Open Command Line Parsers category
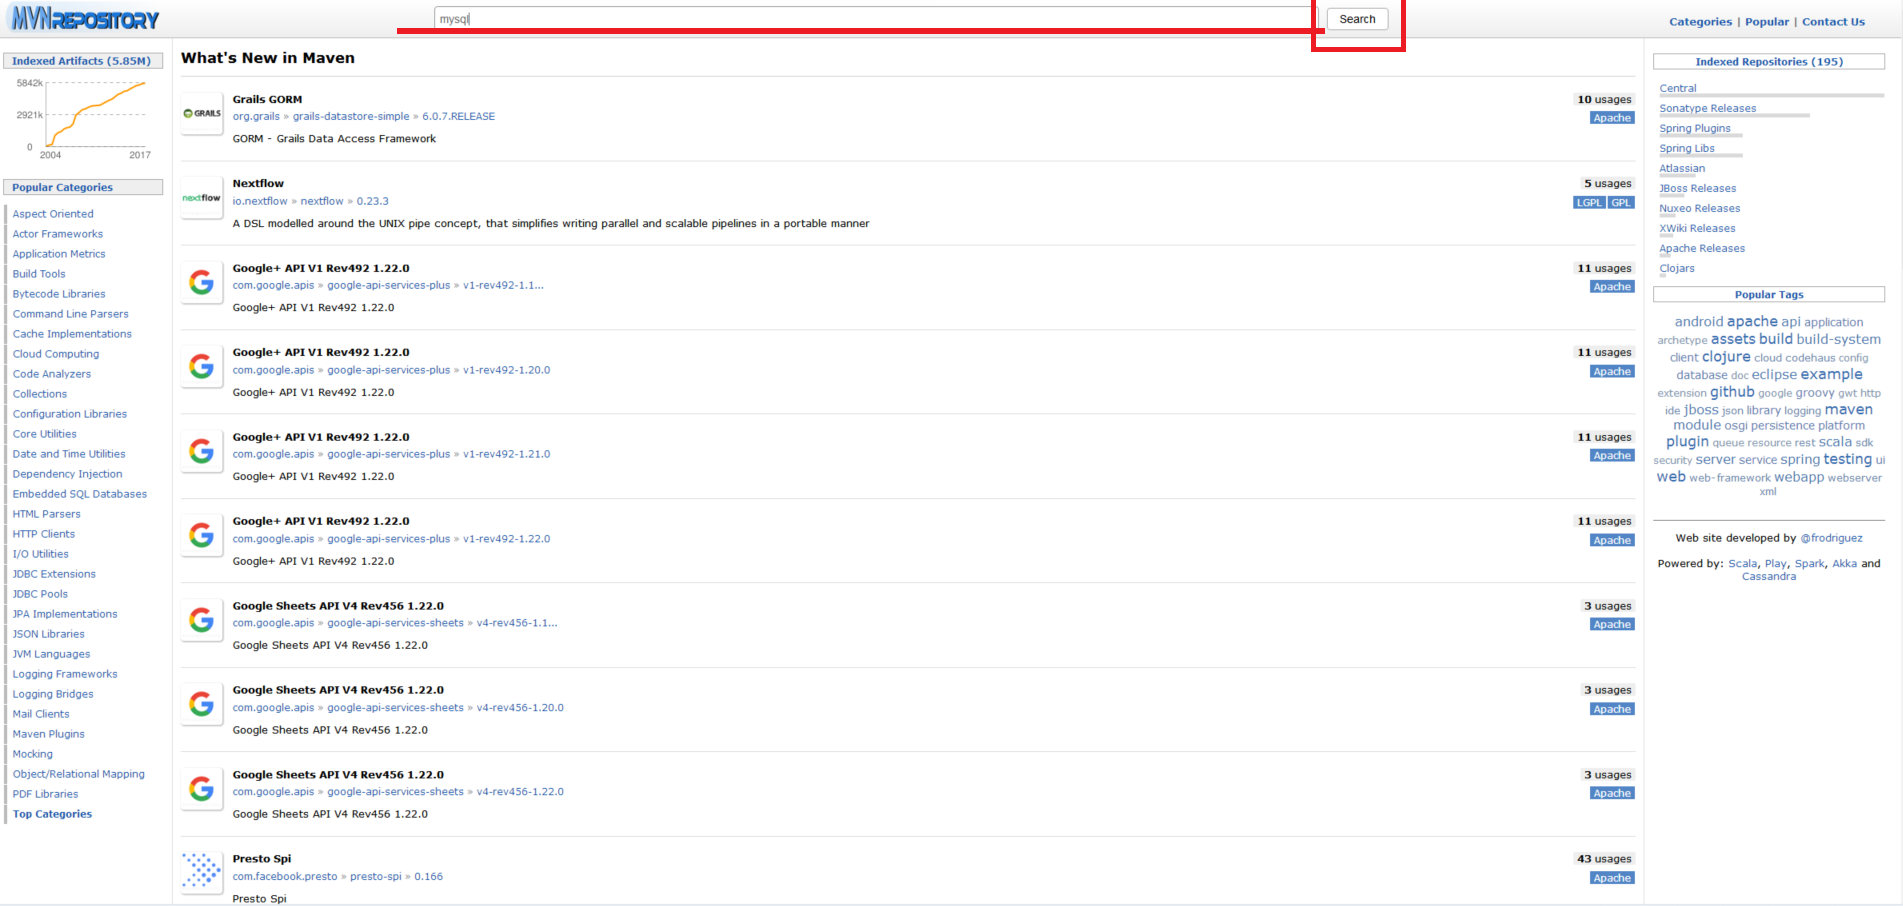 coord(71,314)
